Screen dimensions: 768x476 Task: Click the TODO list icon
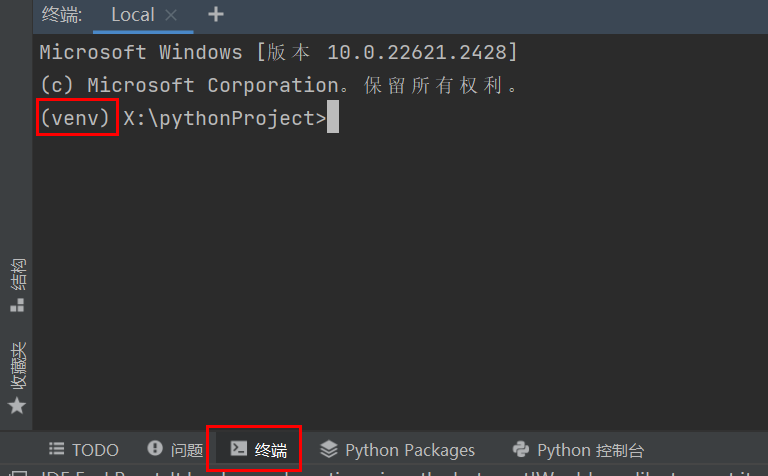pyautogui.click(x=56, y=450)
